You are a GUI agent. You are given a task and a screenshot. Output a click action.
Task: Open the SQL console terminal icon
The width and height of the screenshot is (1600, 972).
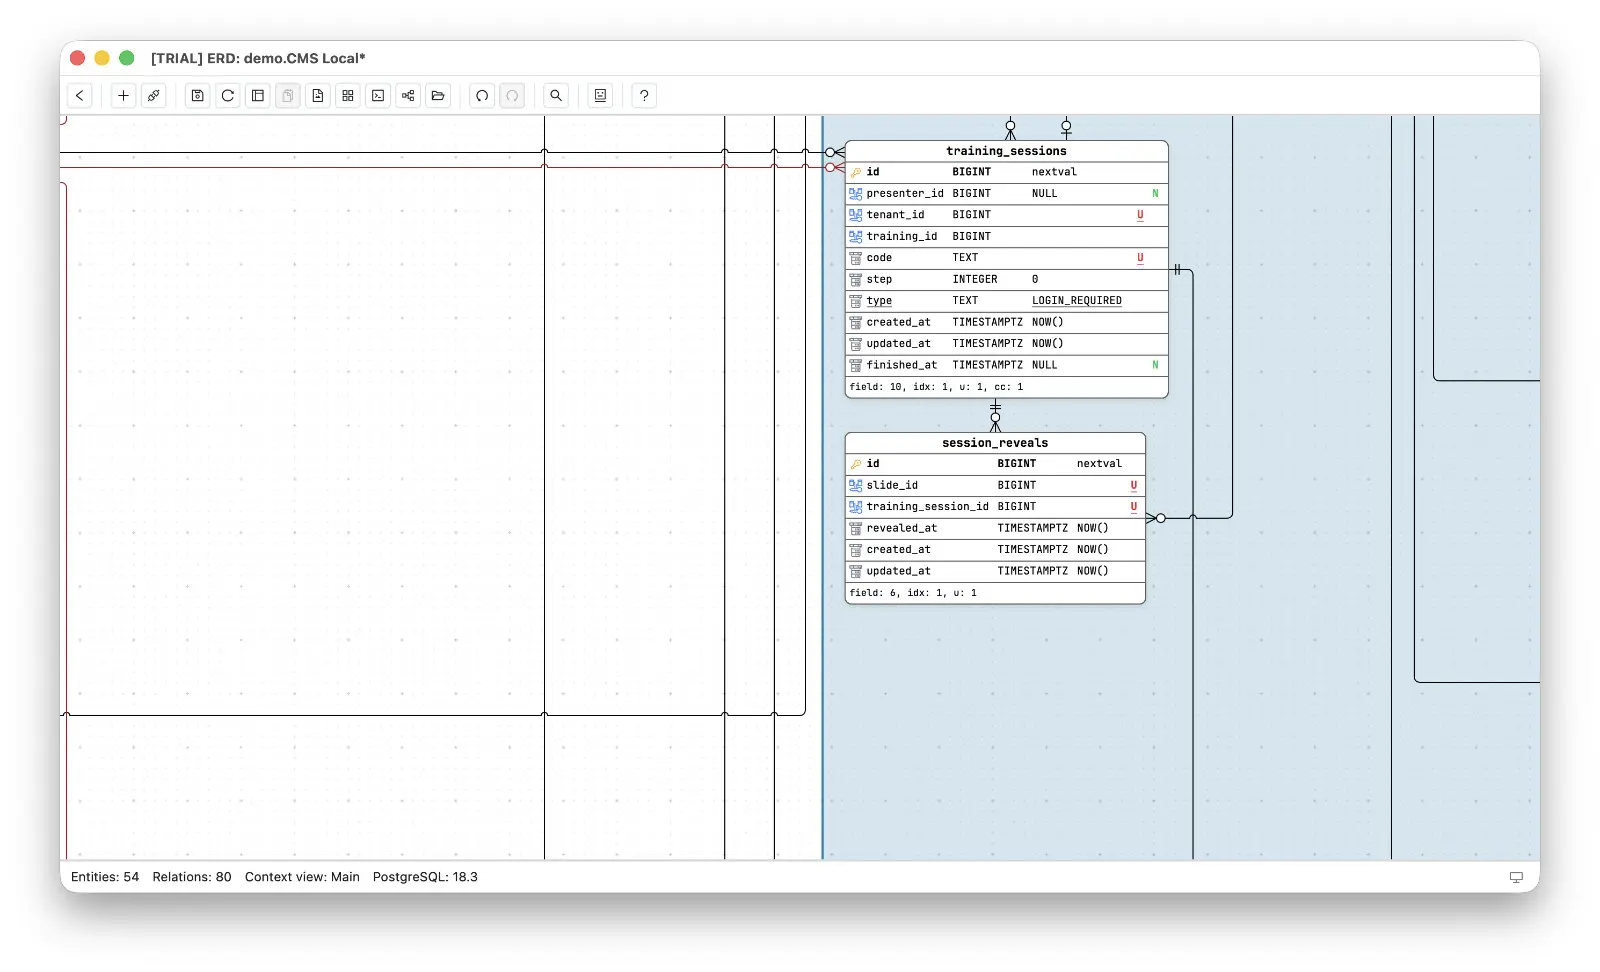[378, 96]
